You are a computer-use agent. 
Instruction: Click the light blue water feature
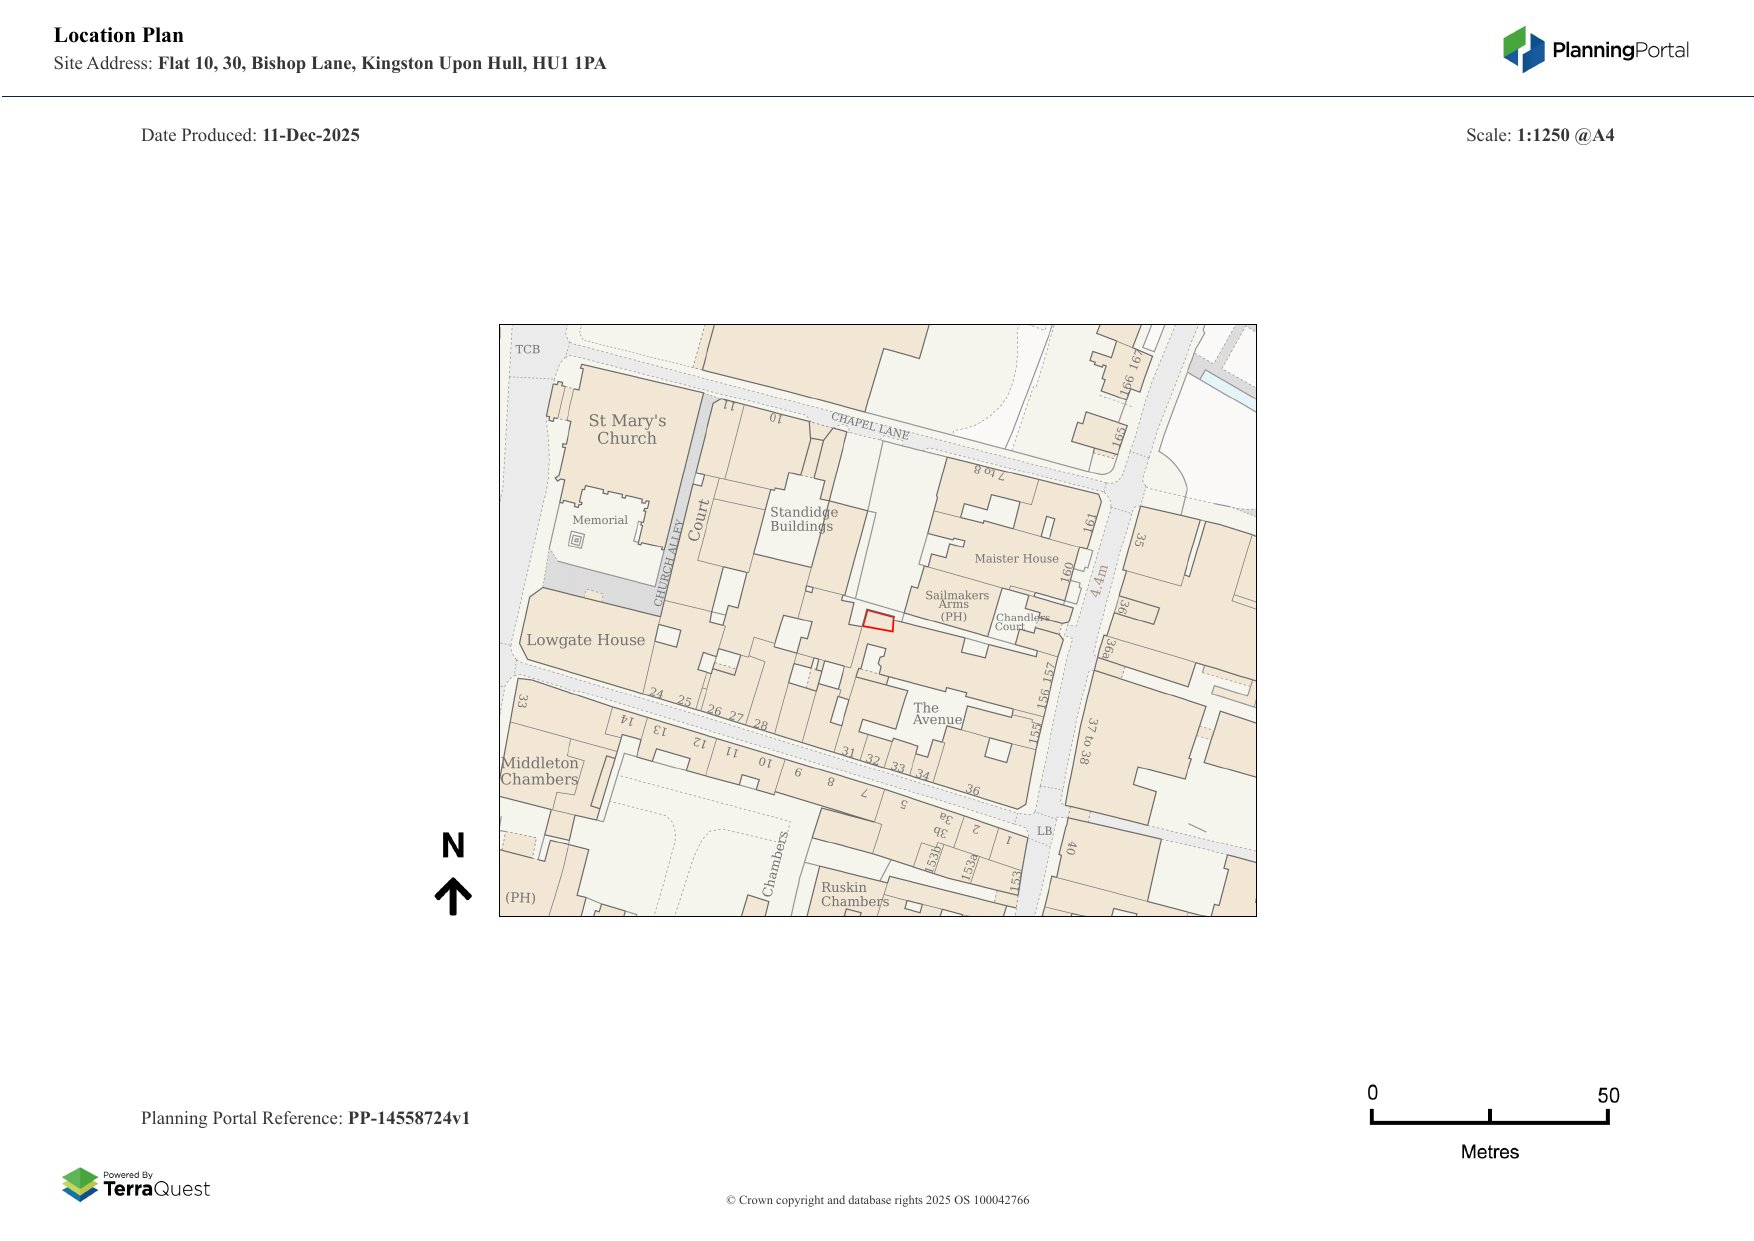(1228, 389)
